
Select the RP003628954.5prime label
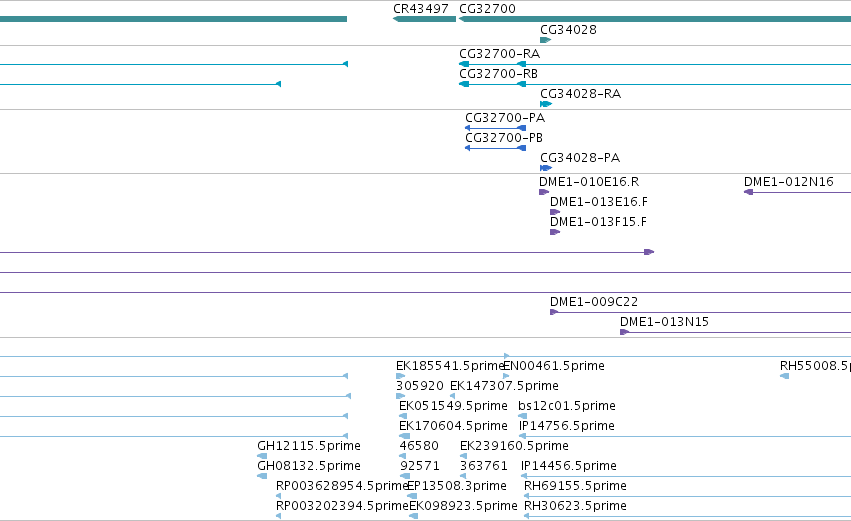[x=341, y=486]
